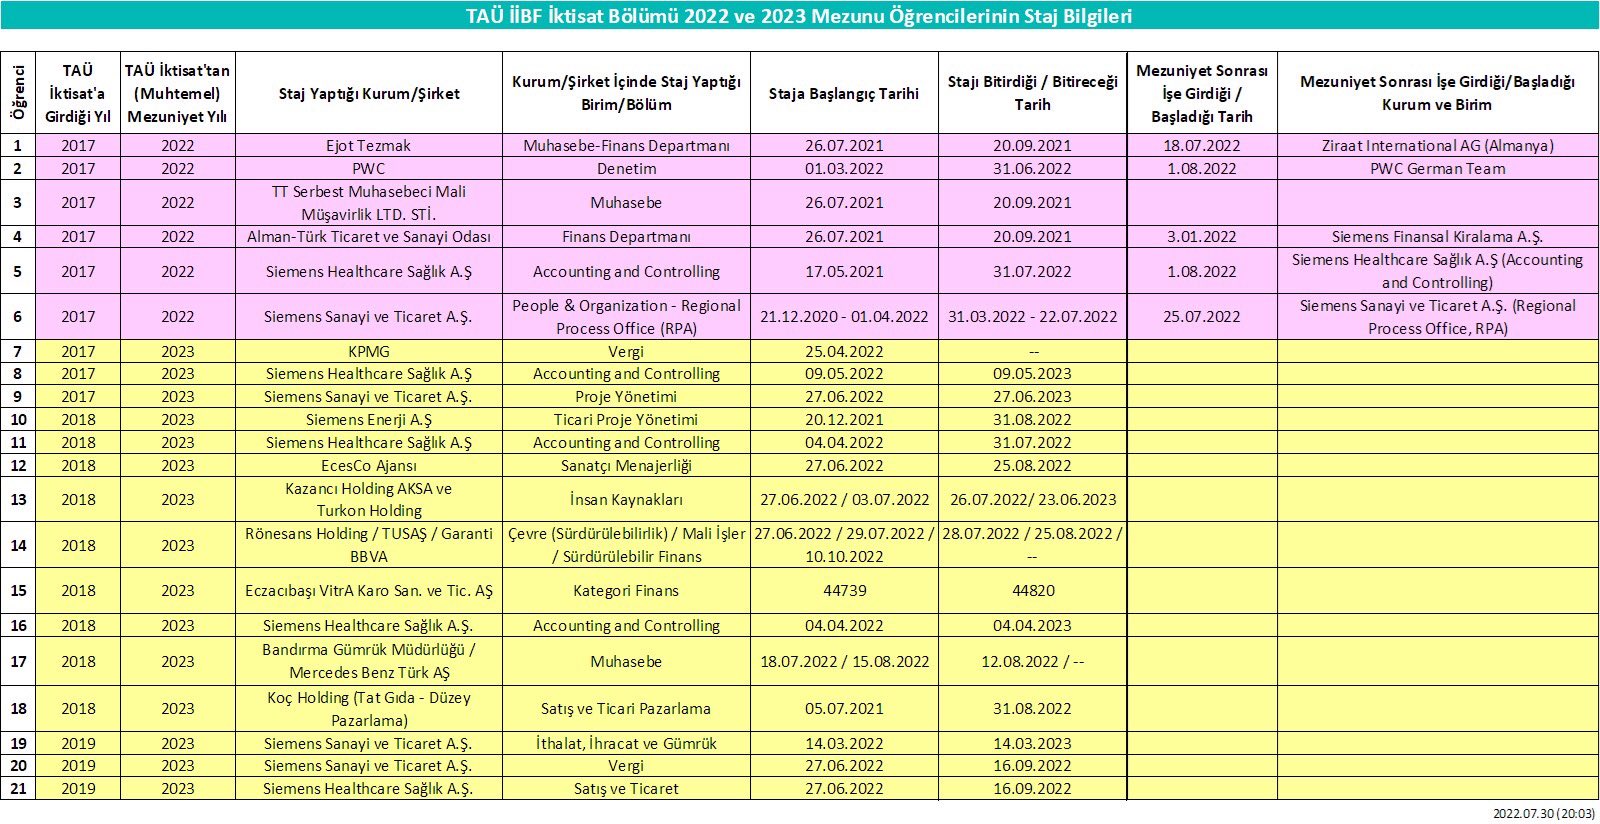1600x824 pixels.
Task: Select the 'Staj Yaptığı Kurum/Şirket' column header
Action: click(369, 93)
